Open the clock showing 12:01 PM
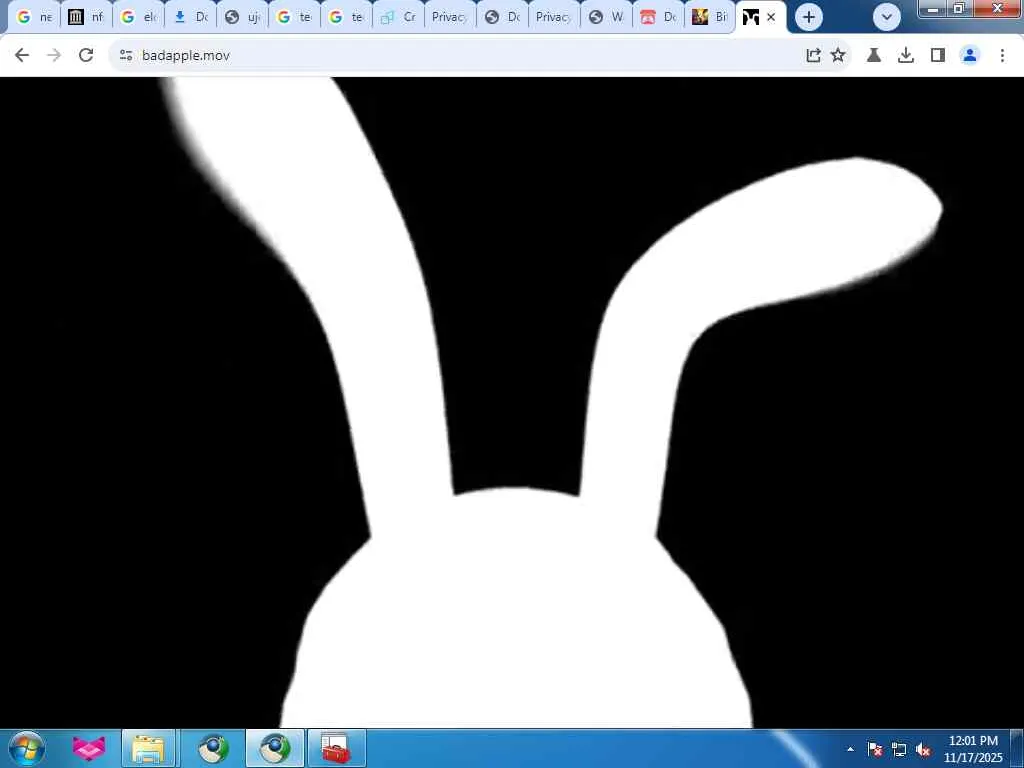1024x768 pixels. click(x=973, y=749)
